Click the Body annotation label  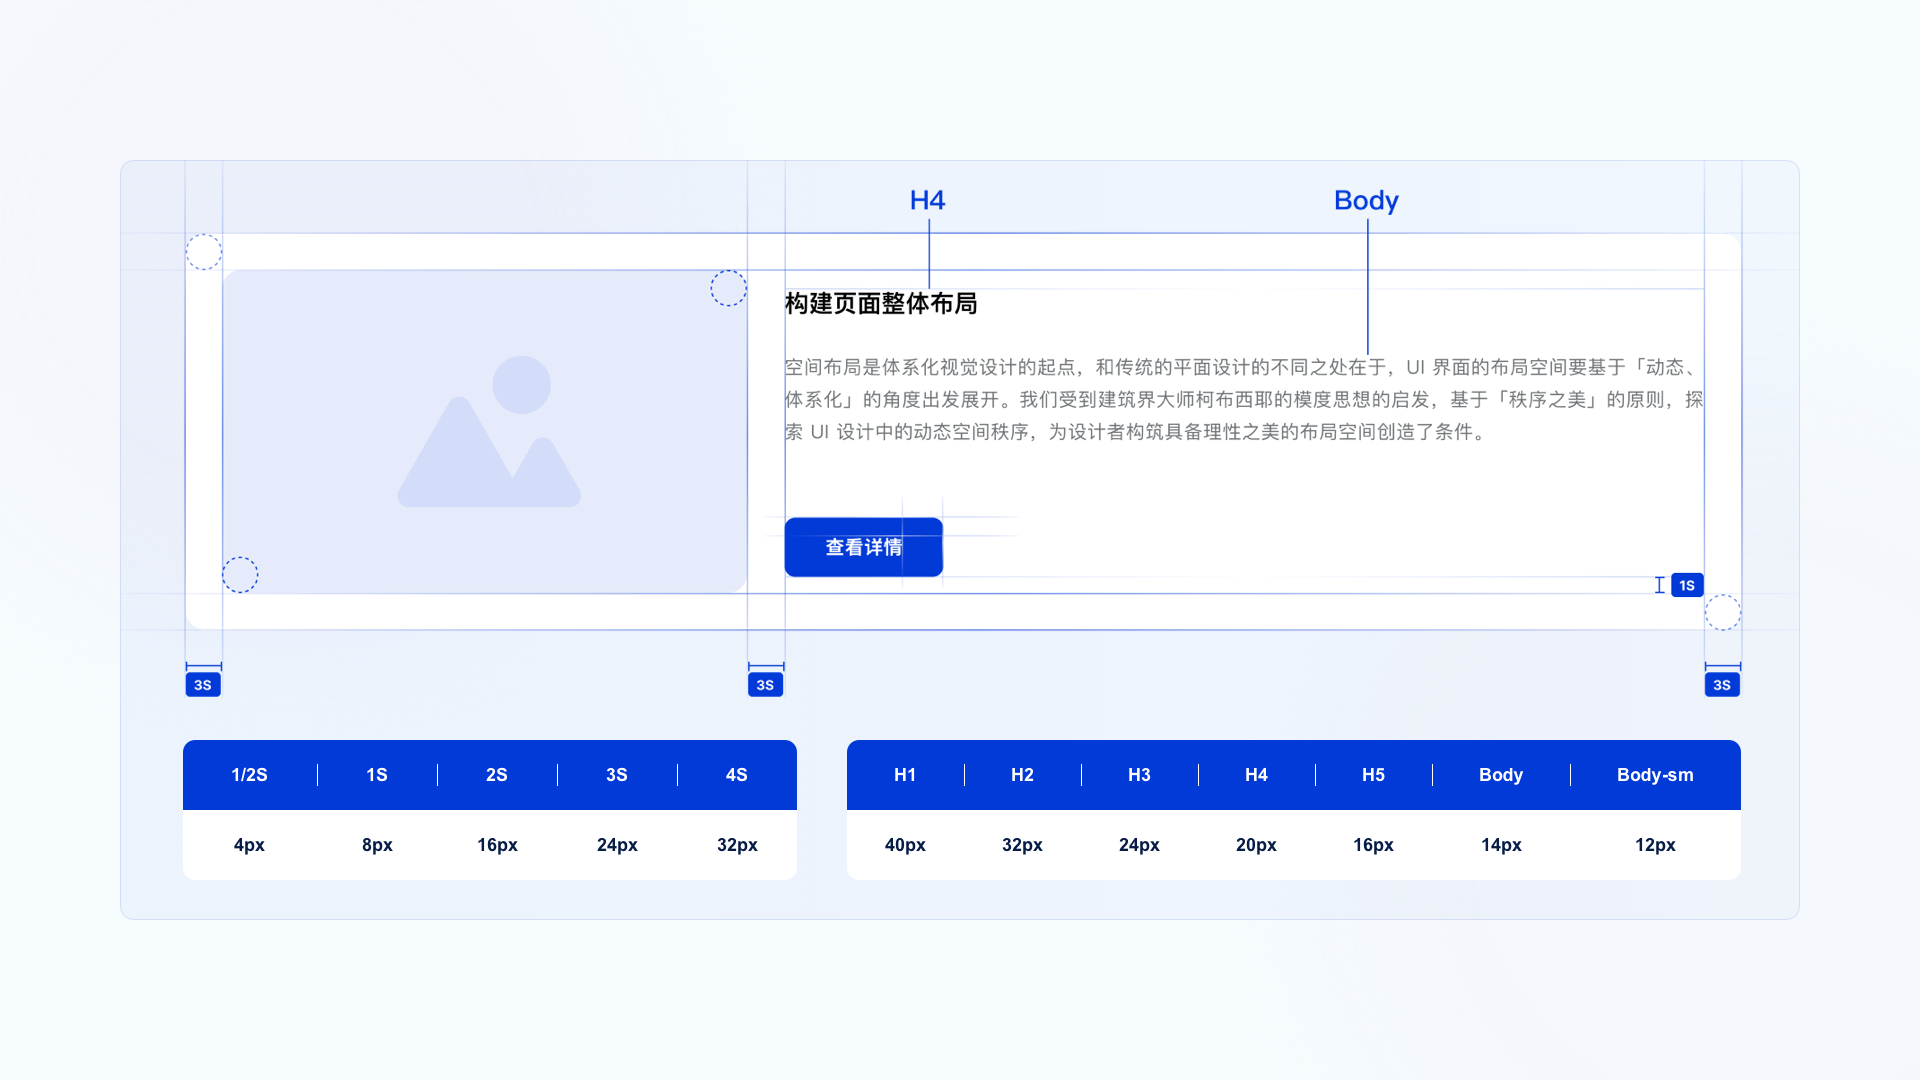click(x=1366, y=200)
